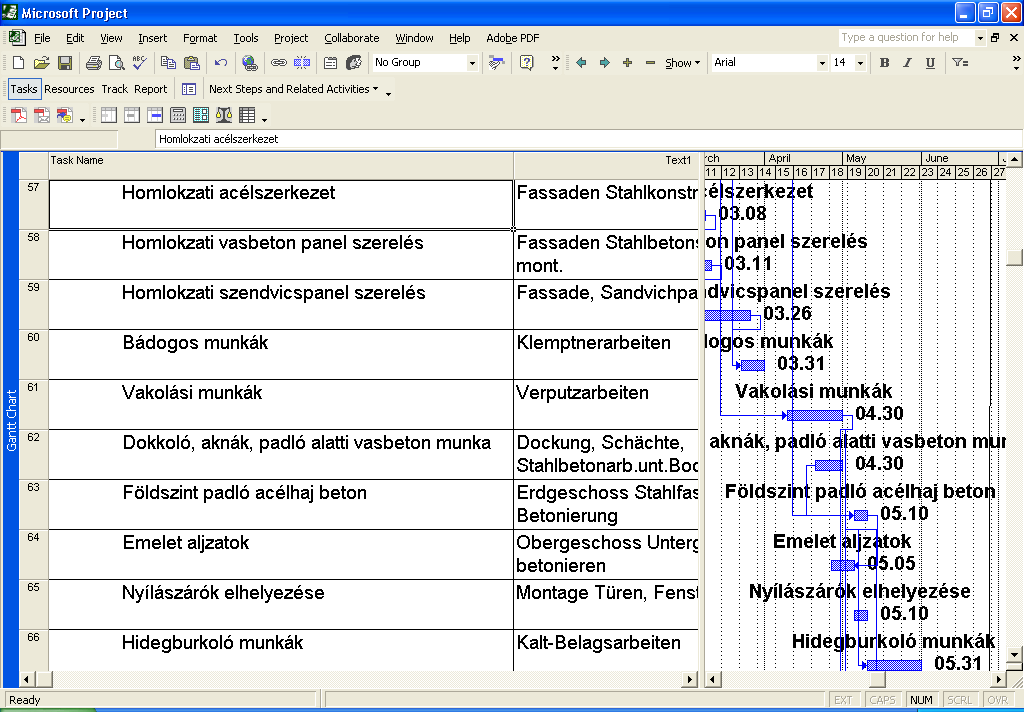1024x712 pixels.
Task: Select row header 62
Action: tap(33, 454)
